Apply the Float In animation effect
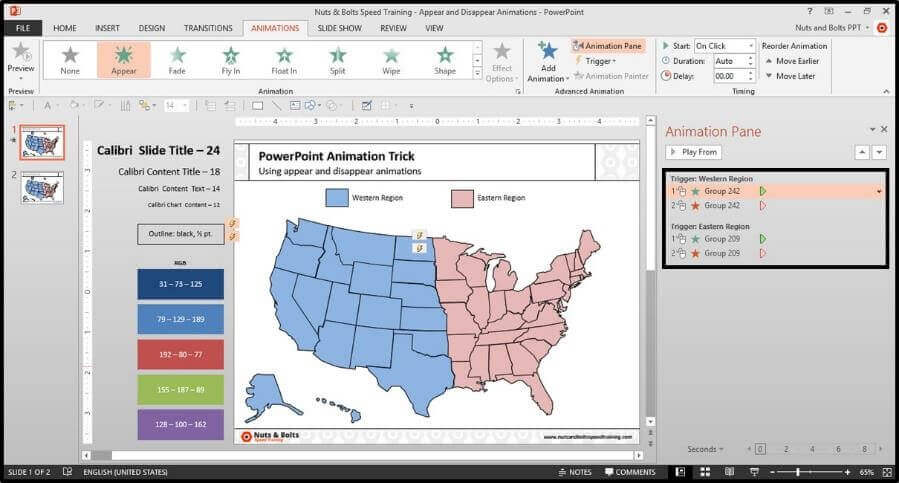 (284, 60)
